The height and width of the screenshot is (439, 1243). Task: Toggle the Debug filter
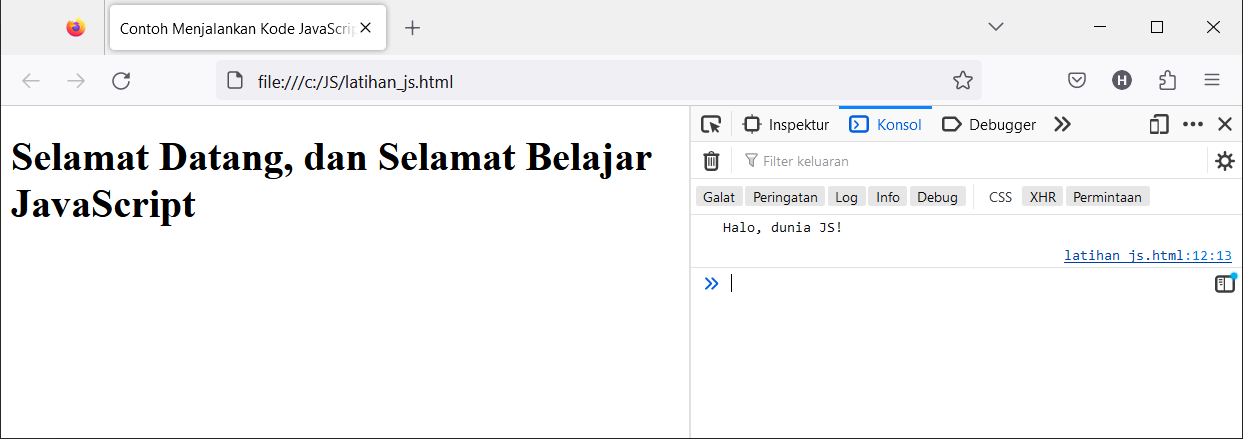pos(938,197)
